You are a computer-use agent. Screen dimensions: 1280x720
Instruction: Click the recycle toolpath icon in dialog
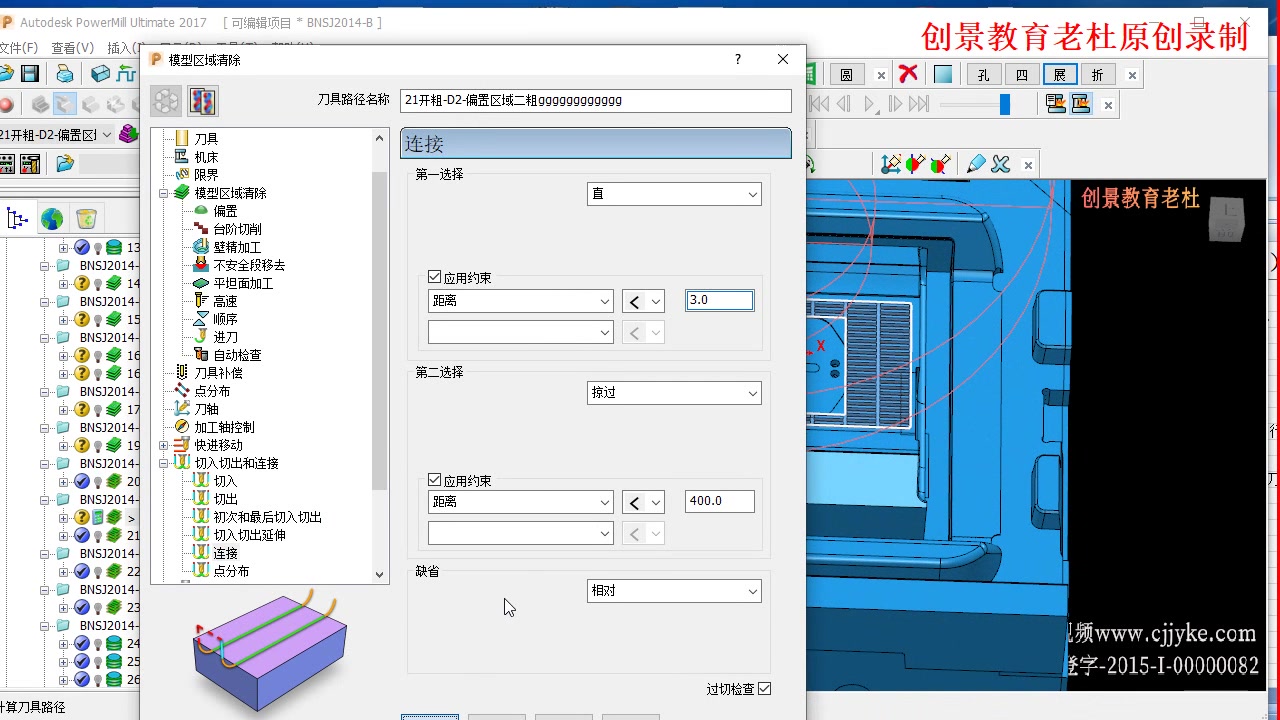(166, 101)
